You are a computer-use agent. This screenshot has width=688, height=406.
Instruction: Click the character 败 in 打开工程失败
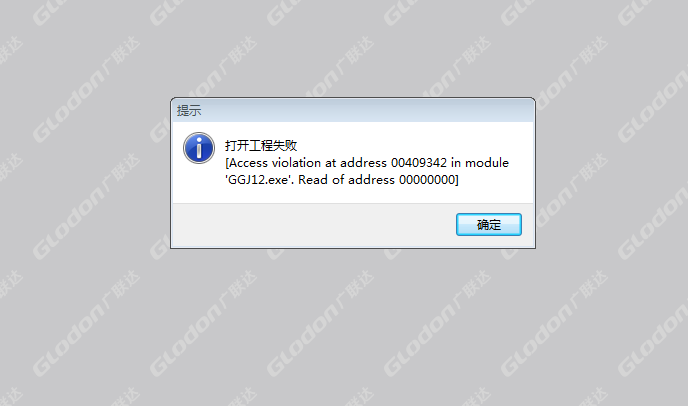coord(291,145)
